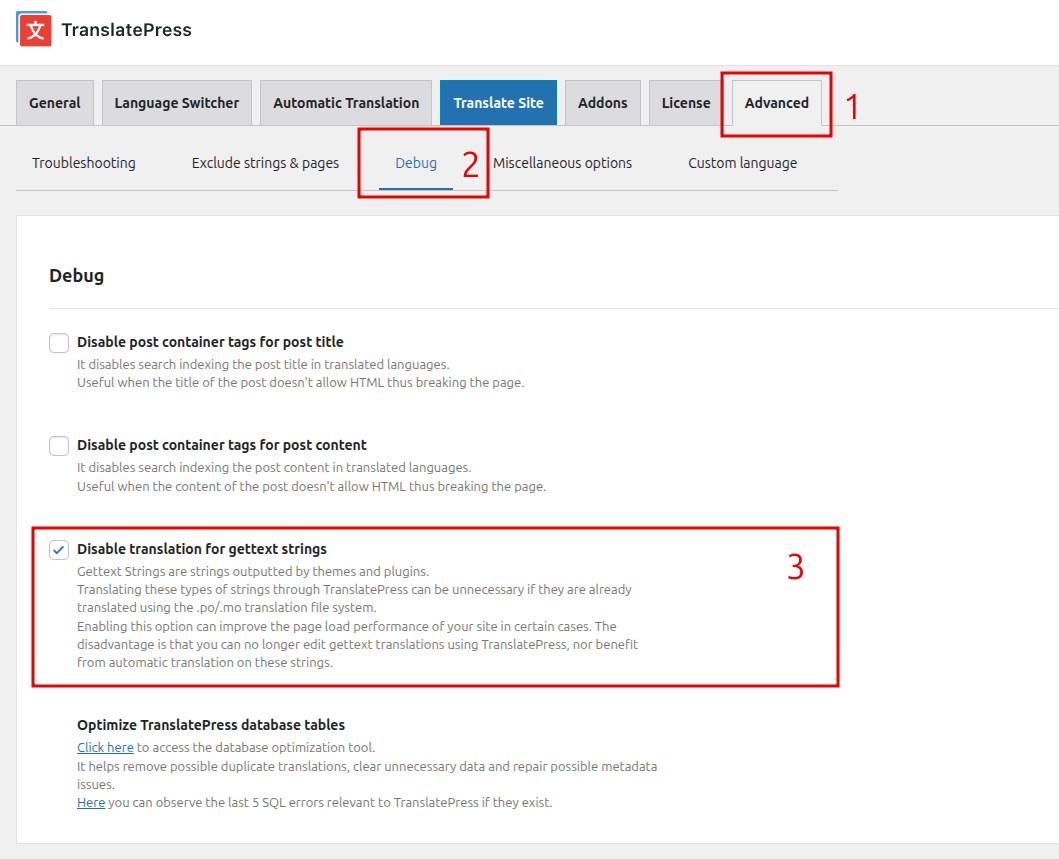Enable the post title container tags checkbox
The image size is (1059, 859).
point(59,343)
